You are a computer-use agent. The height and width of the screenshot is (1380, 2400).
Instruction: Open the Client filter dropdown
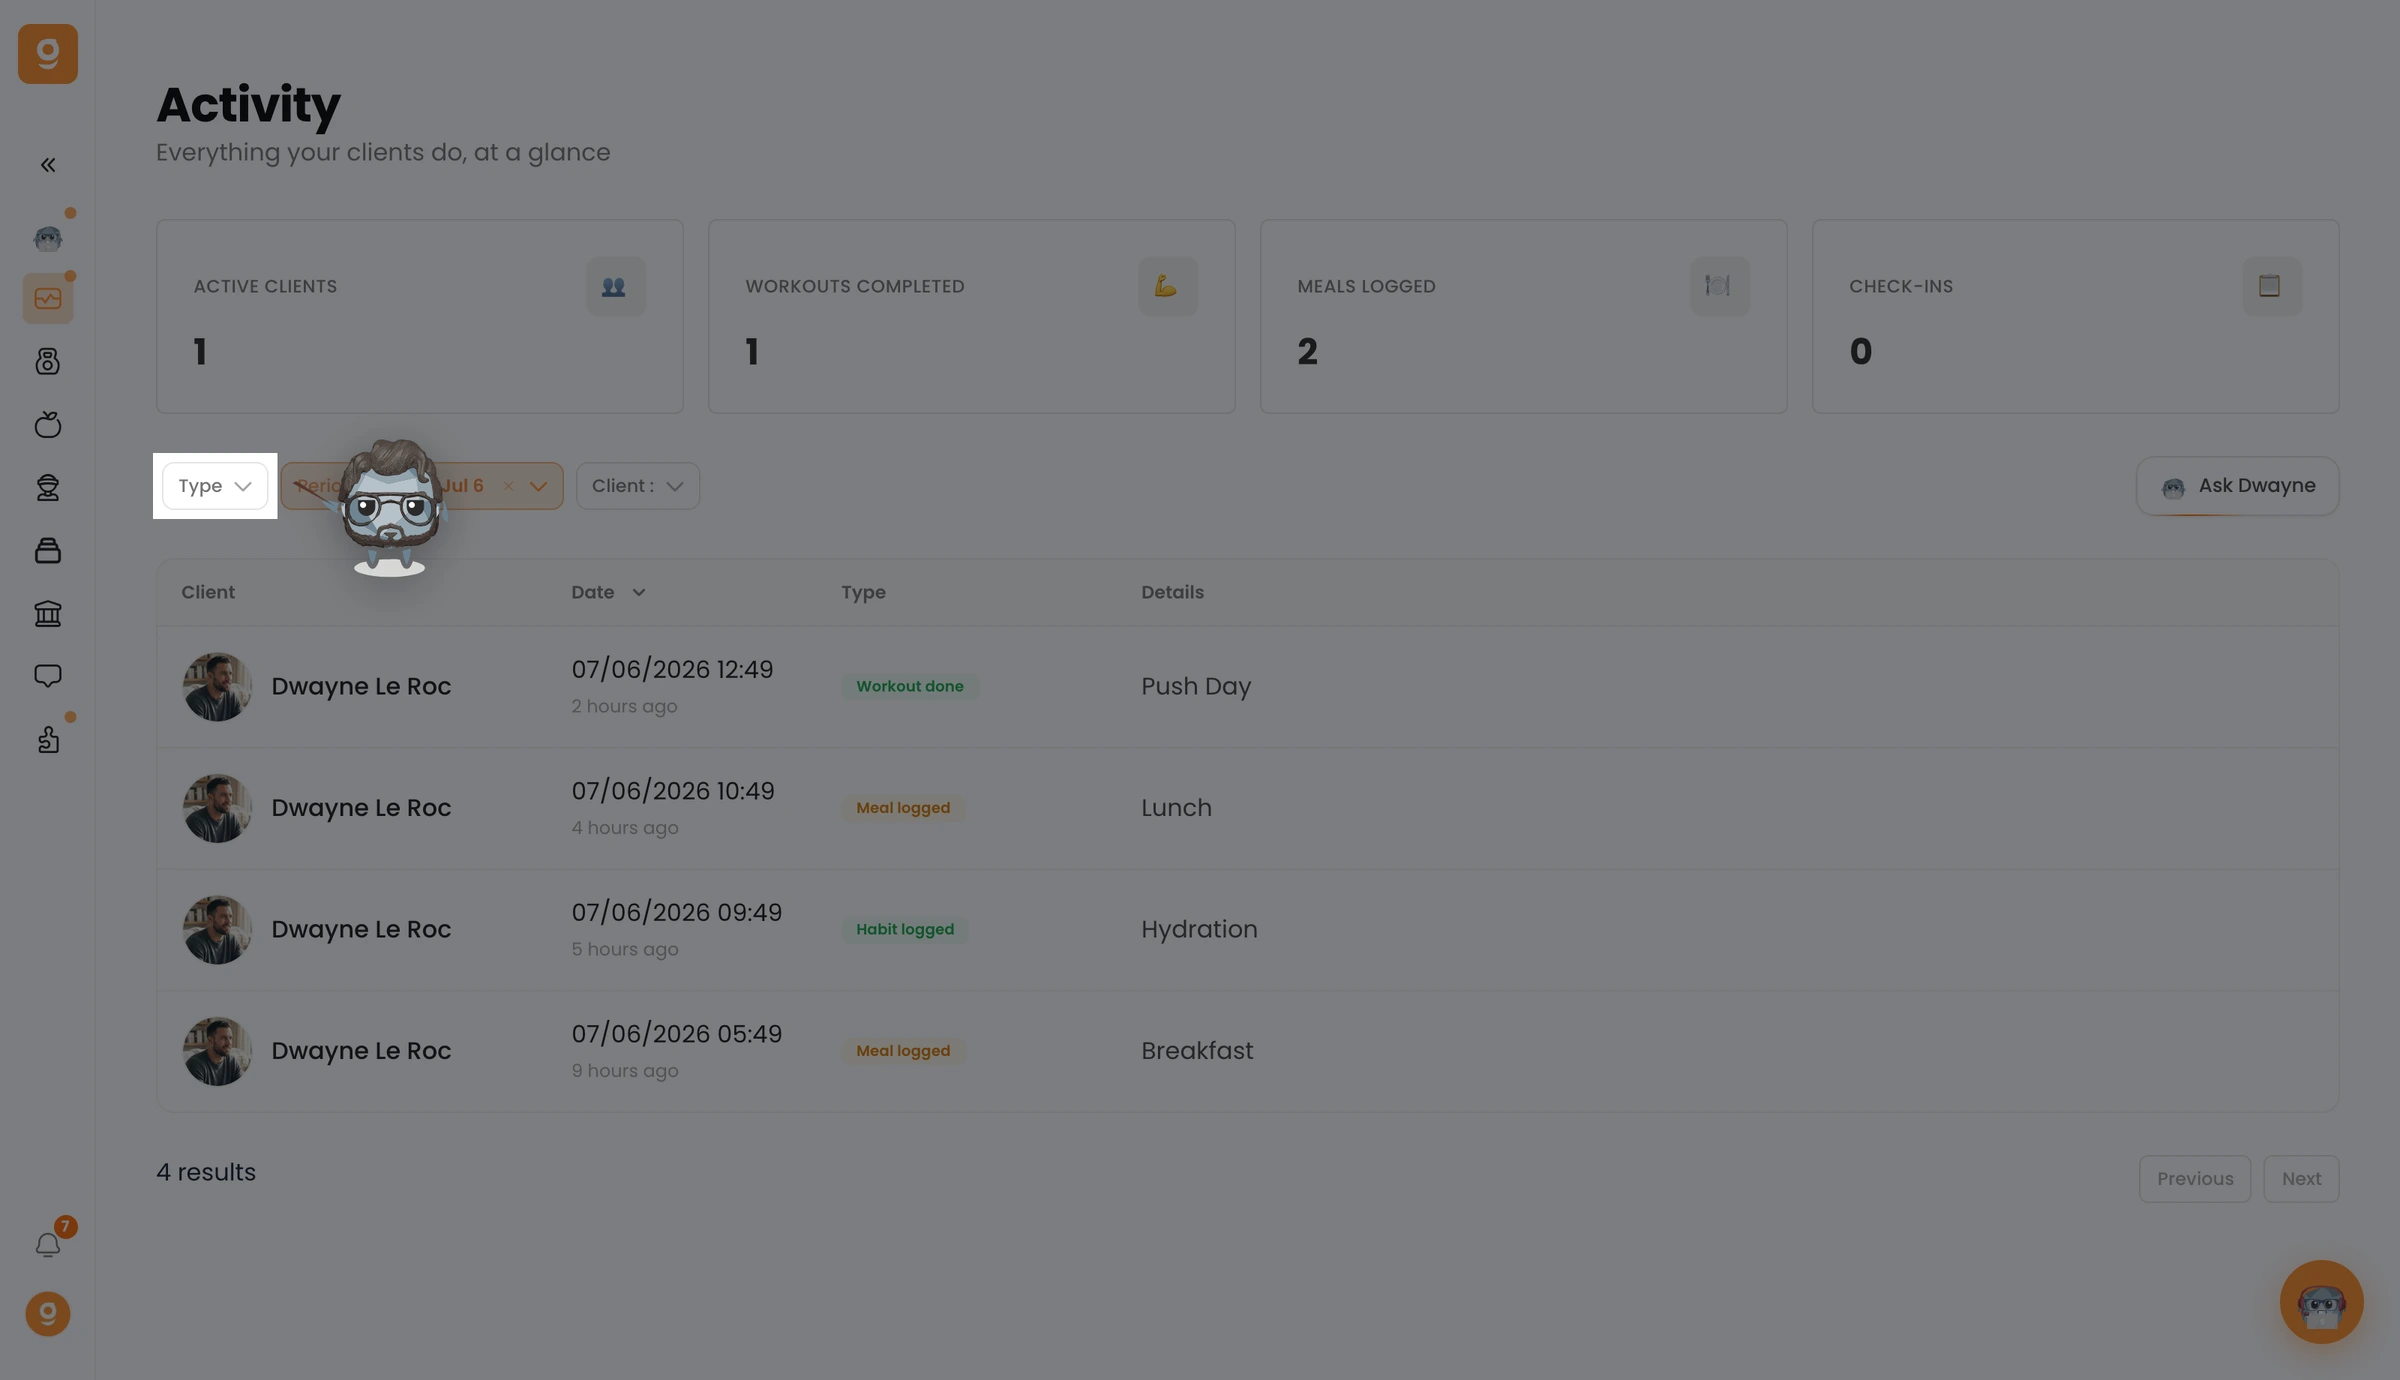coord(637,486)
